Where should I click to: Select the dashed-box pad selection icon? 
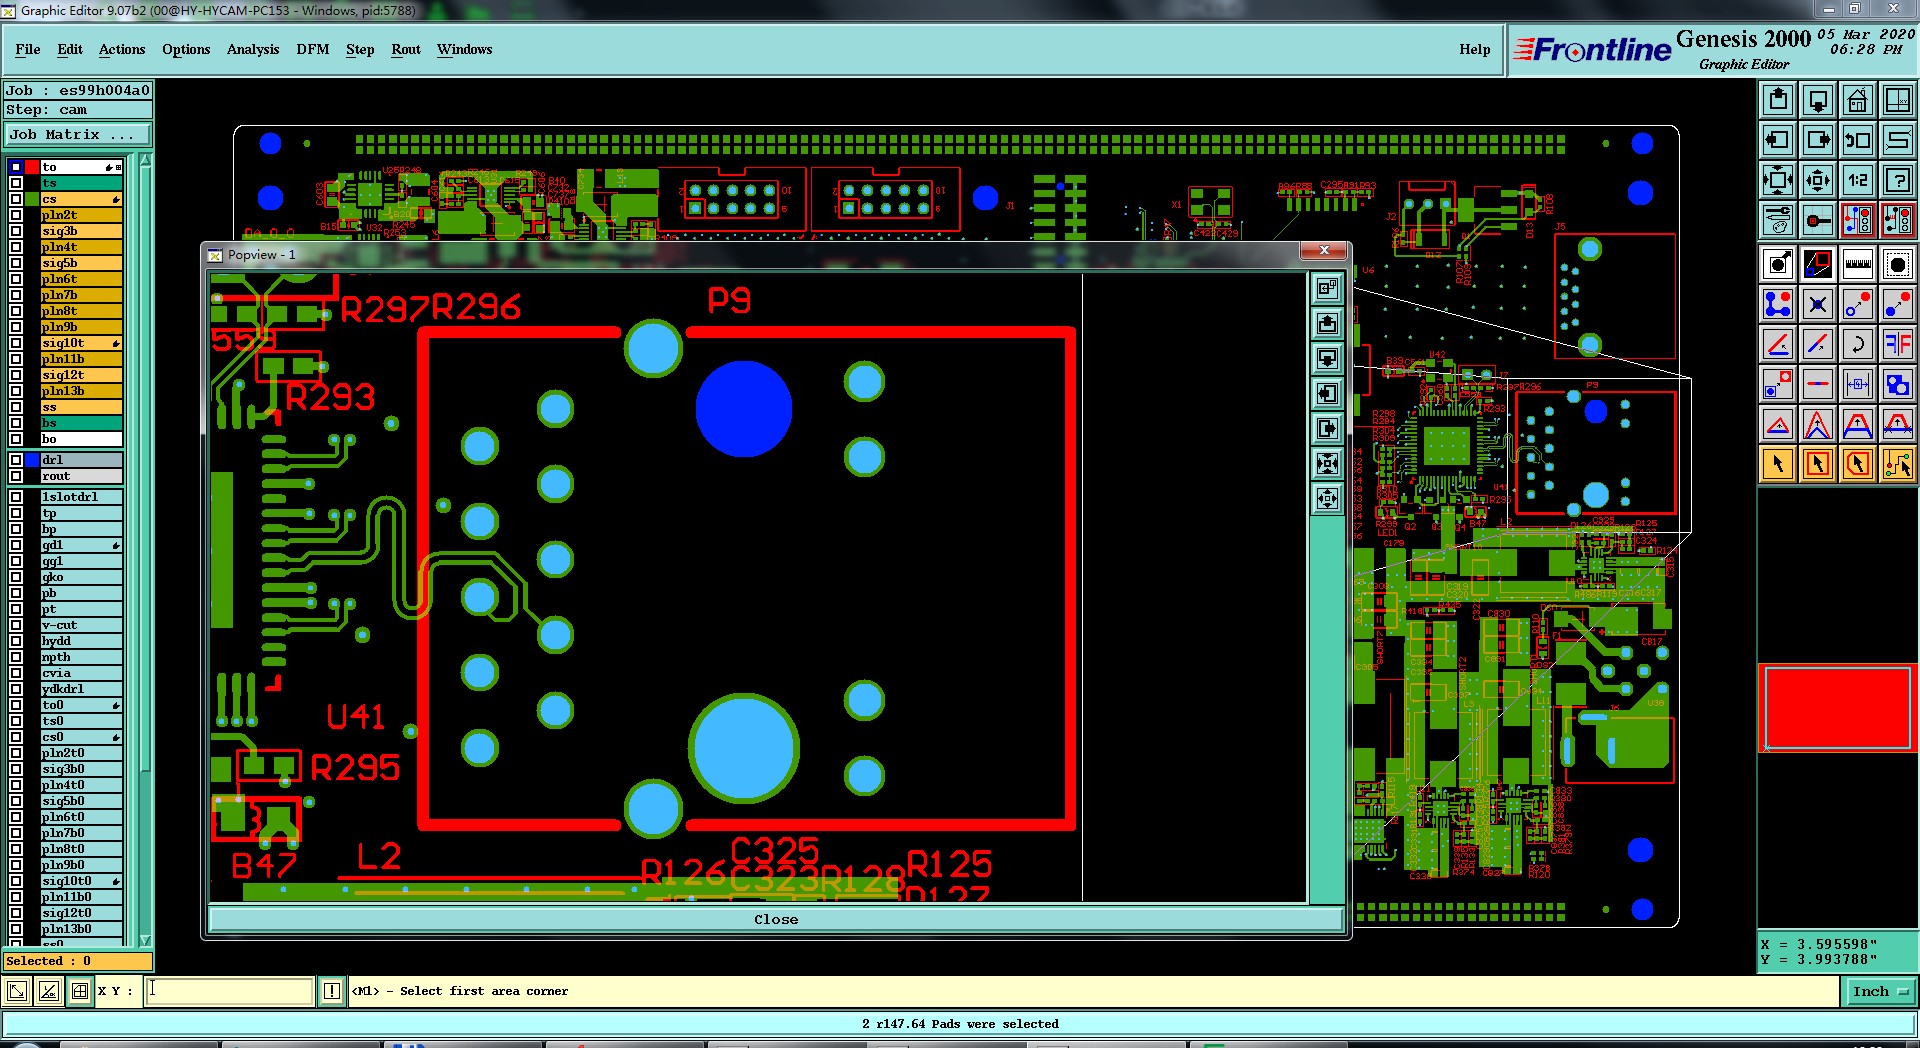[1898, 264]
